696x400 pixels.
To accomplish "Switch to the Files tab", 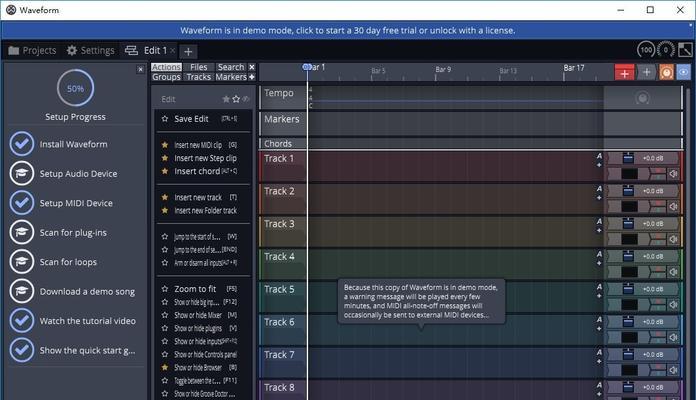I will (x=198, y=67).
